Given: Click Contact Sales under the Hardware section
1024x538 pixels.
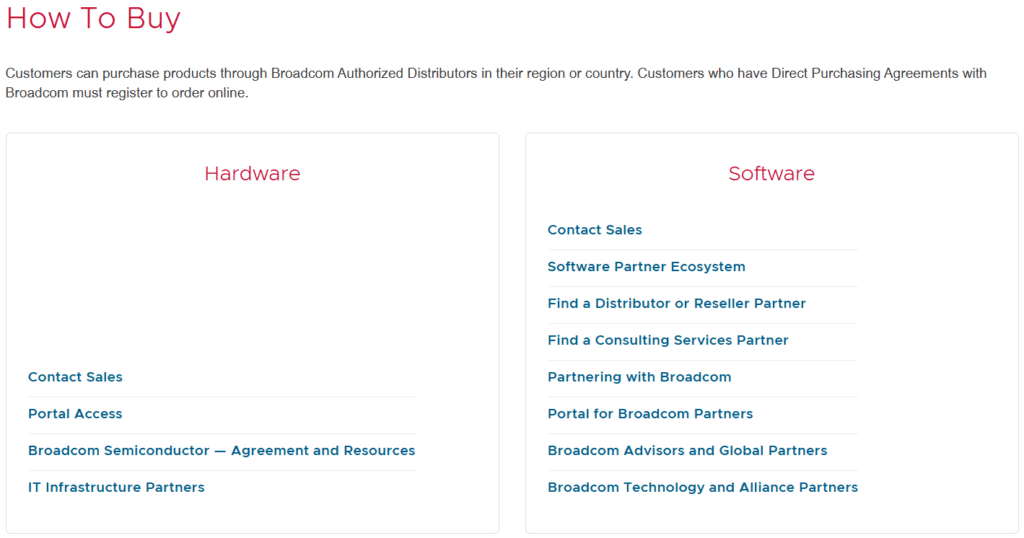Looking at the screenshot, I should tap(75, 377).
